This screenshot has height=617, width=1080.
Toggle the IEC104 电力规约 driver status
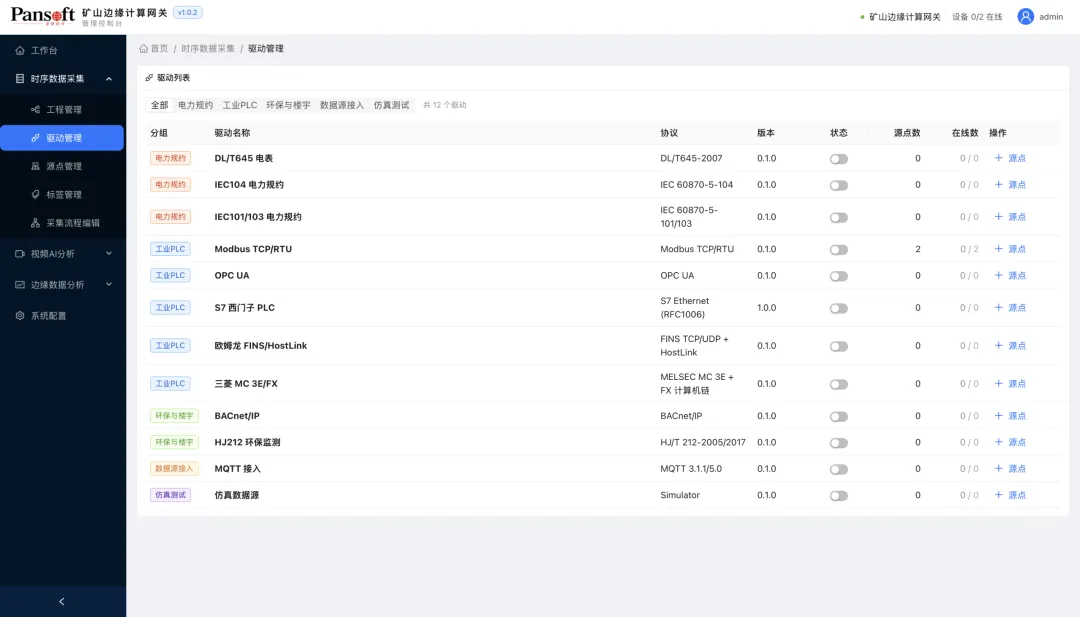pyautogui.click(x=838, y=185)
